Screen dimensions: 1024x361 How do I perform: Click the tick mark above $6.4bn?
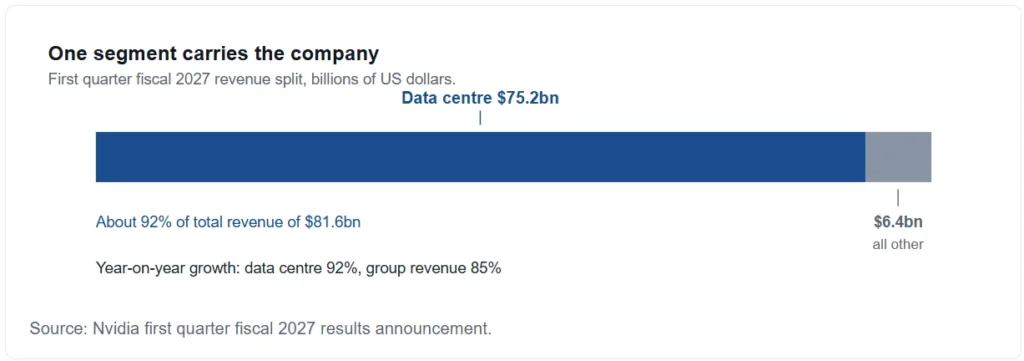click(x=898, y=198)
